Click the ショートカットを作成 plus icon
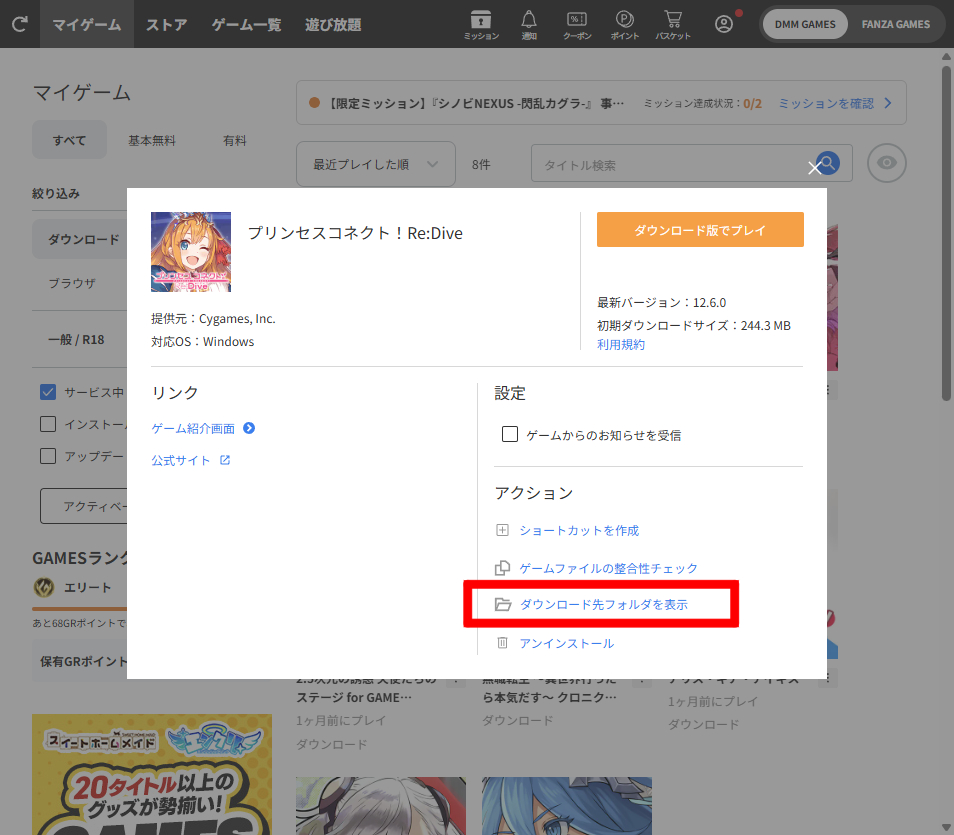954x835 pixels. [x=502, y=530]
